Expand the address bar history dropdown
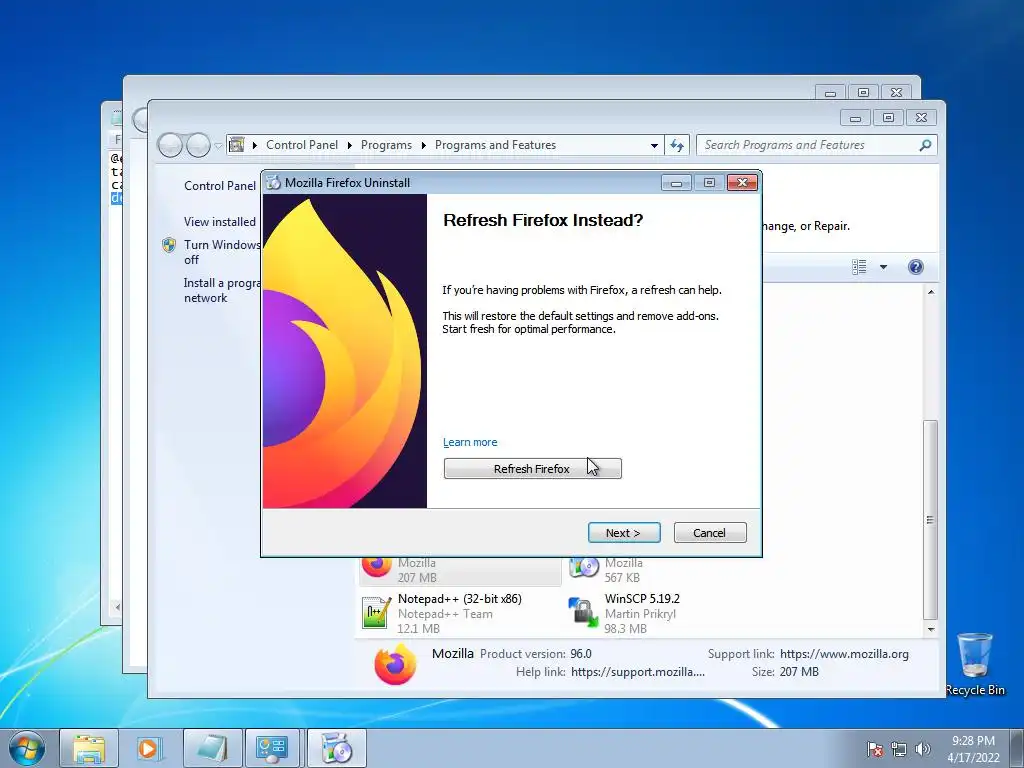Image resolution: width=1024 pixels, height=768 pixels. click(654, 146)
